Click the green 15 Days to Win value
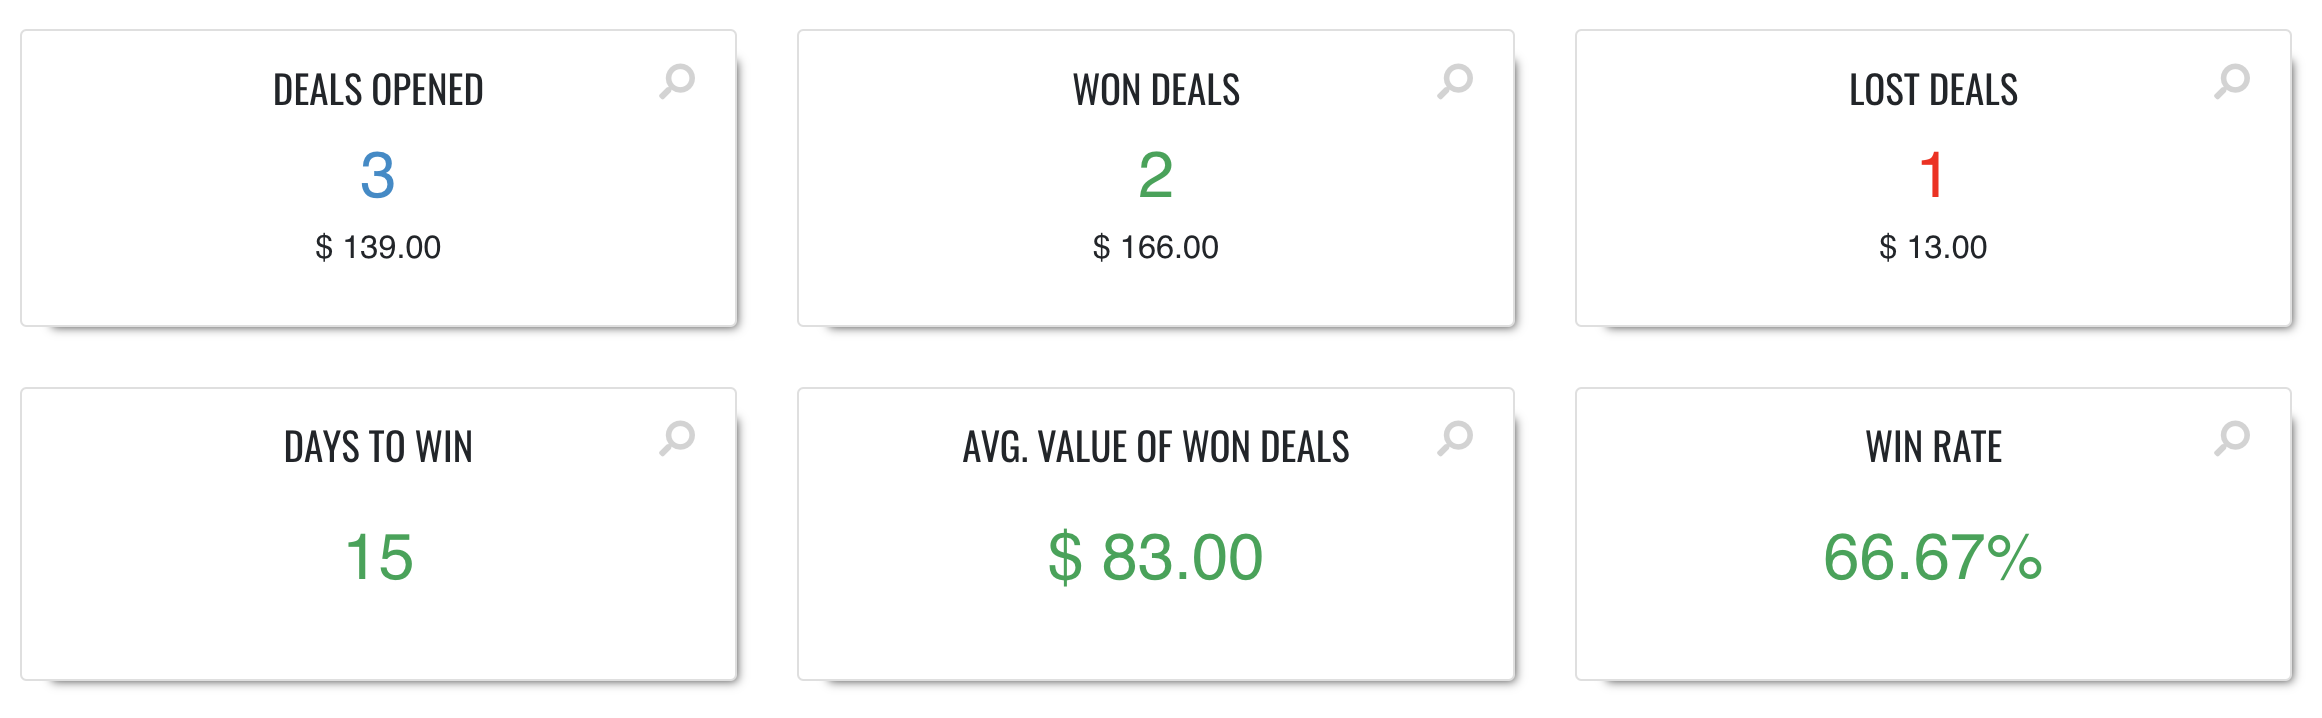The height and width of the screenshot is (718, 2322). point(379,557)
